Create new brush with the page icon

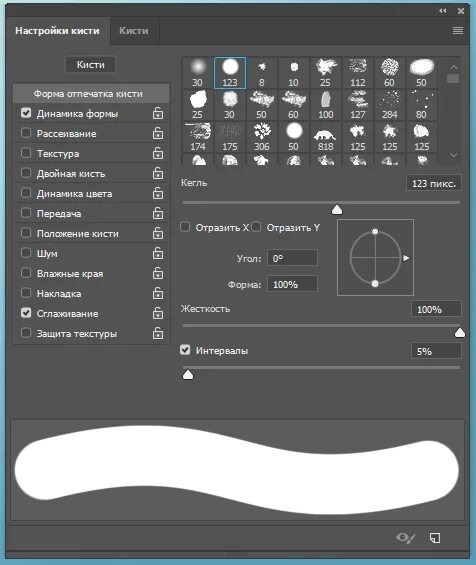(x=435, y=538)
